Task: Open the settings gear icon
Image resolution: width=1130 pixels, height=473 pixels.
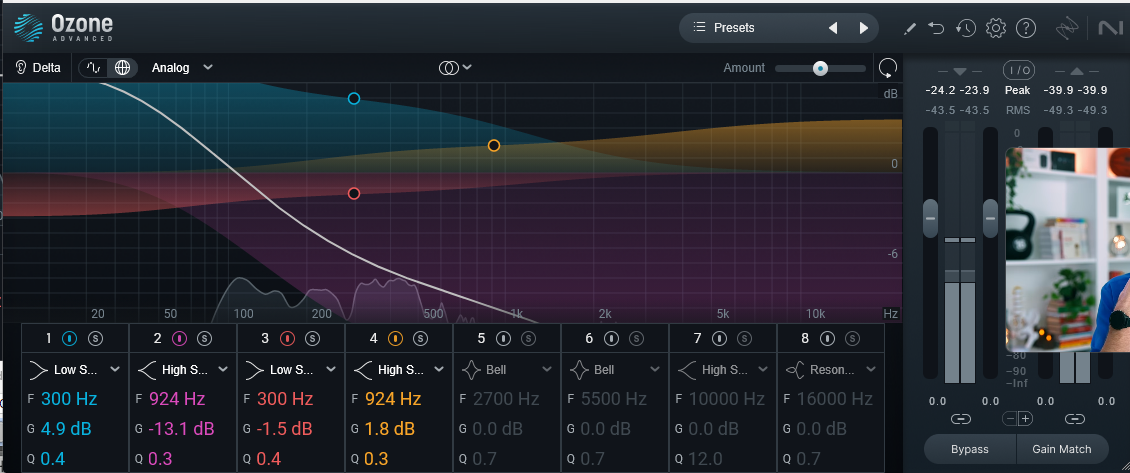Action: pos(996,28)
